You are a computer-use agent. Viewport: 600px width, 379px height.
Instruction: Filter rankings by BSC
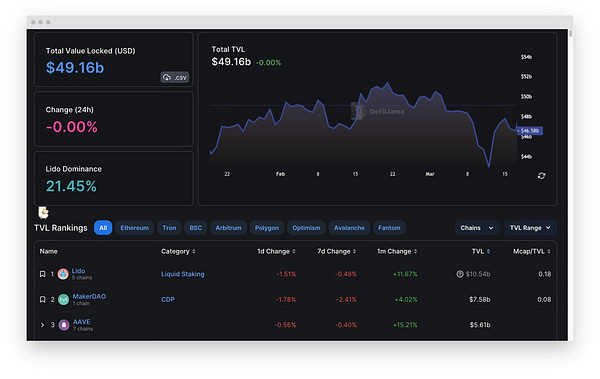(x=196, y=228)
